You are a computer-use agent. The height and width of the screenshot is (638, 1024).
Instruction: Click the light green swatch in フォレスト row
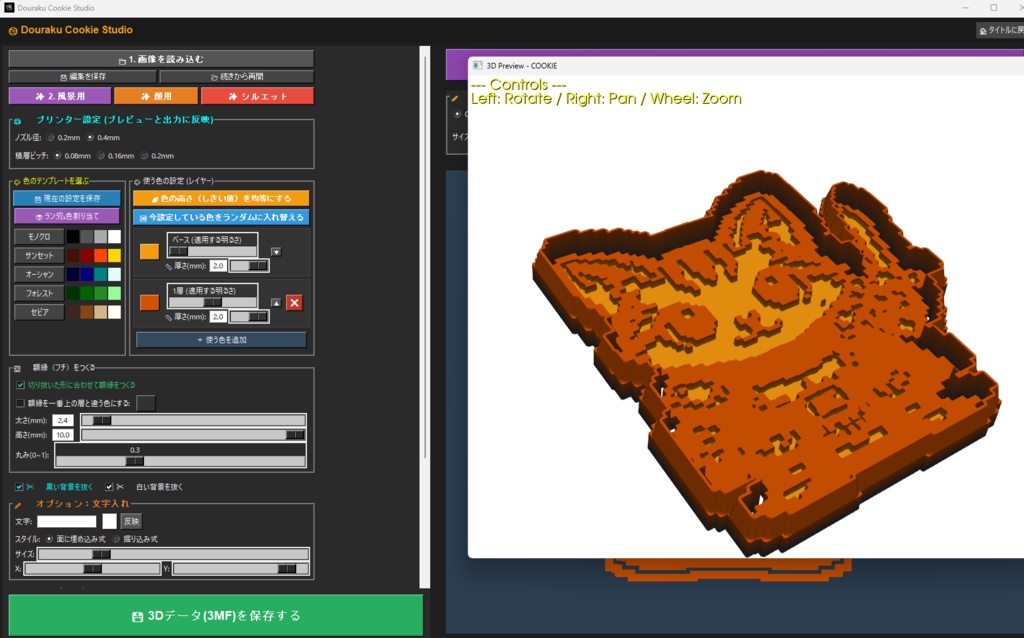(114, 293)
